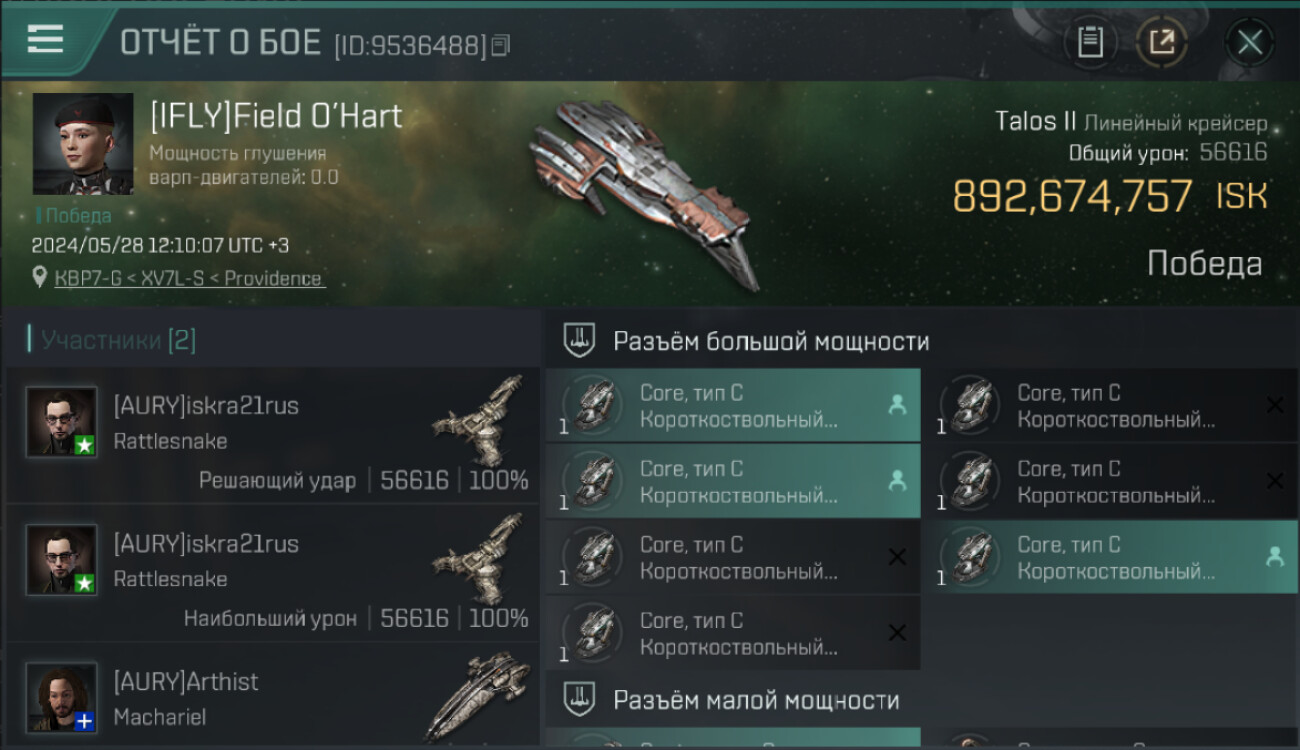
Task: Select destroyed Core module at top right
Action: tap(1111, 405)
